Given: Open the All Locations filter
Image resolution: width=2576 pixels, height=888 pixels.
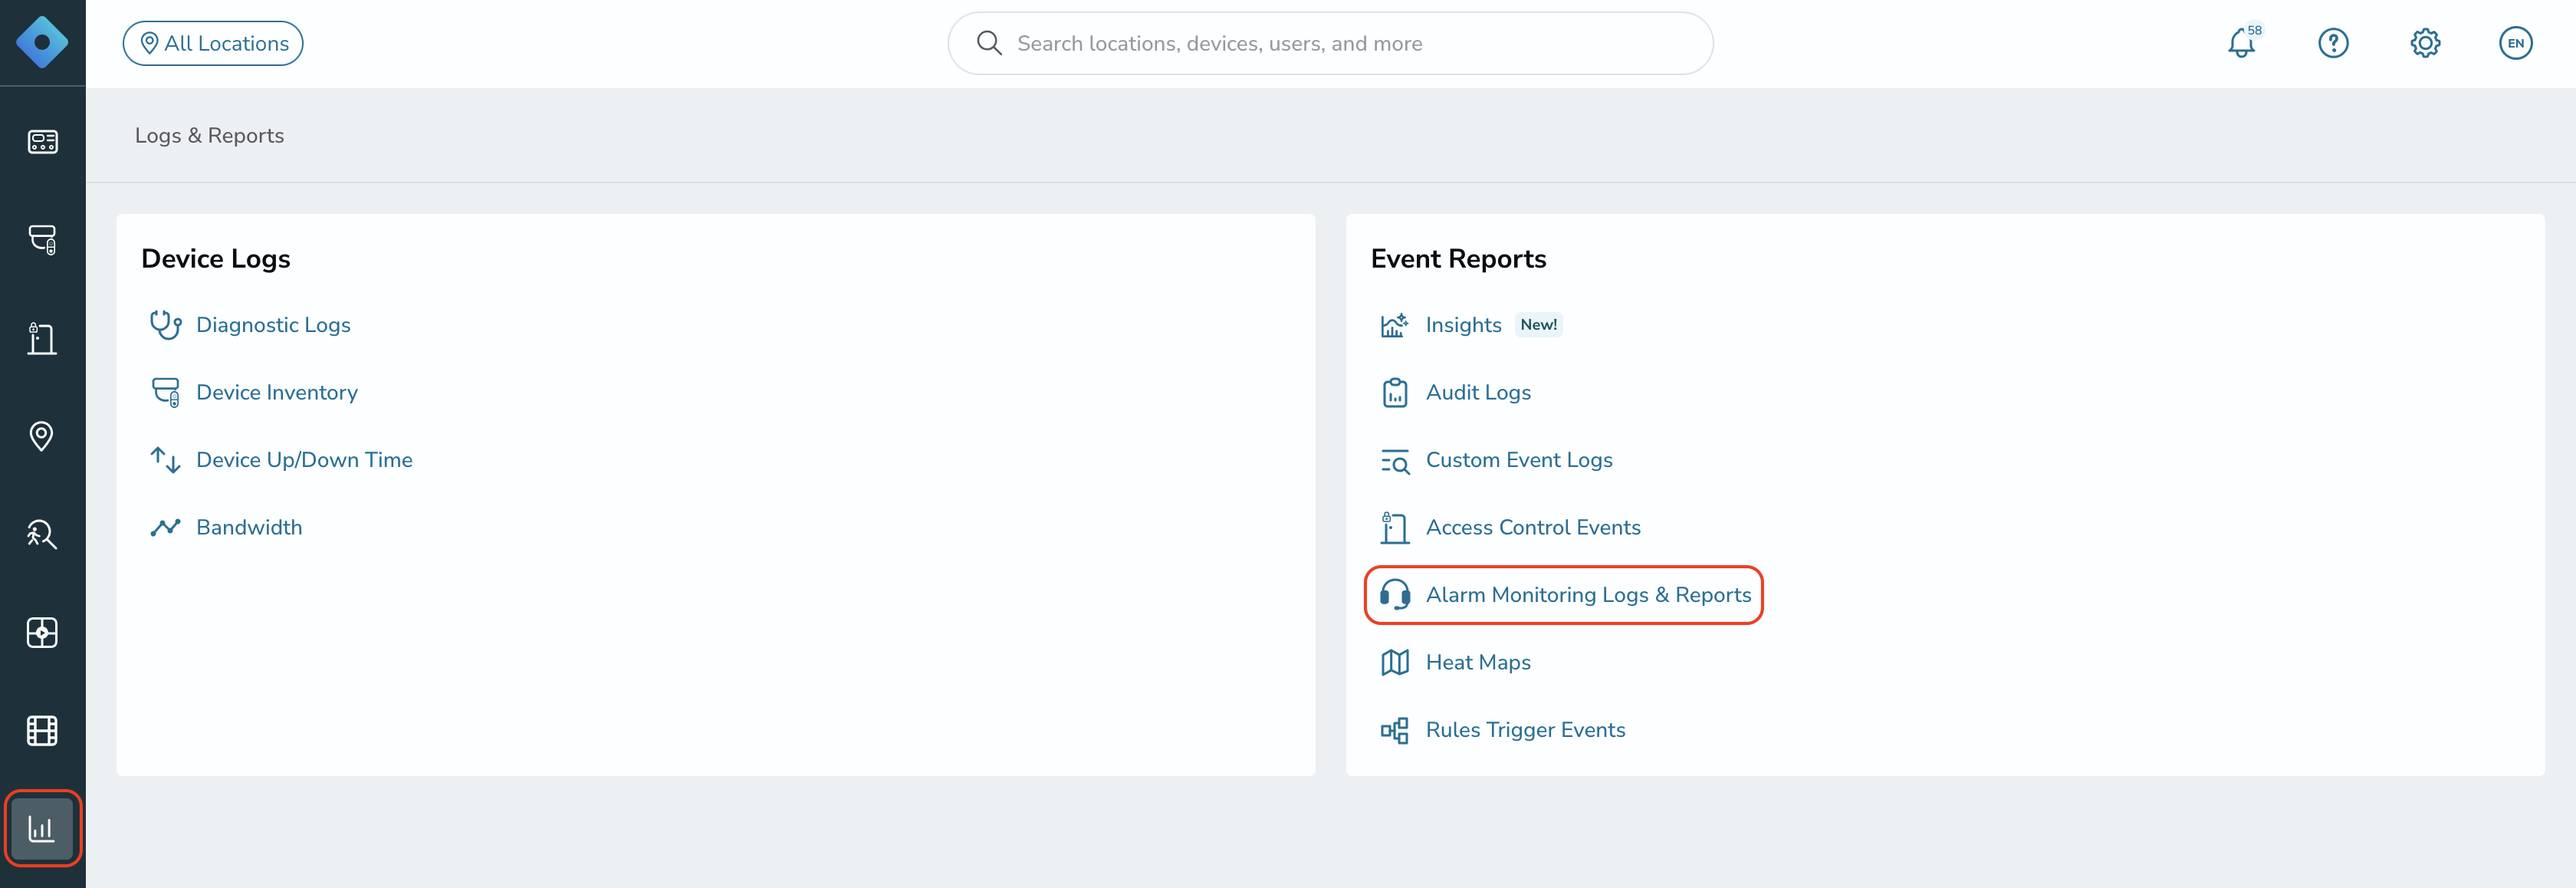Looking at the screenshot, I should [213, 43].
